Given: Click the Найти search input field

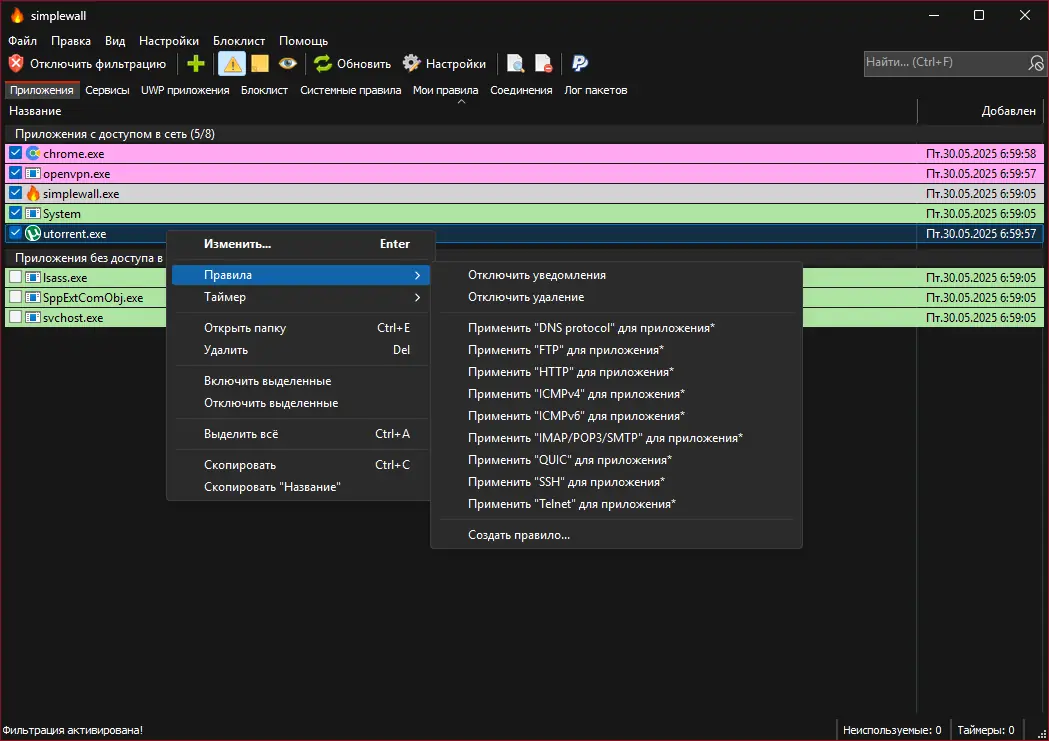Looking at the screenshot, I should pyautogui.click(x=942, y=63).
